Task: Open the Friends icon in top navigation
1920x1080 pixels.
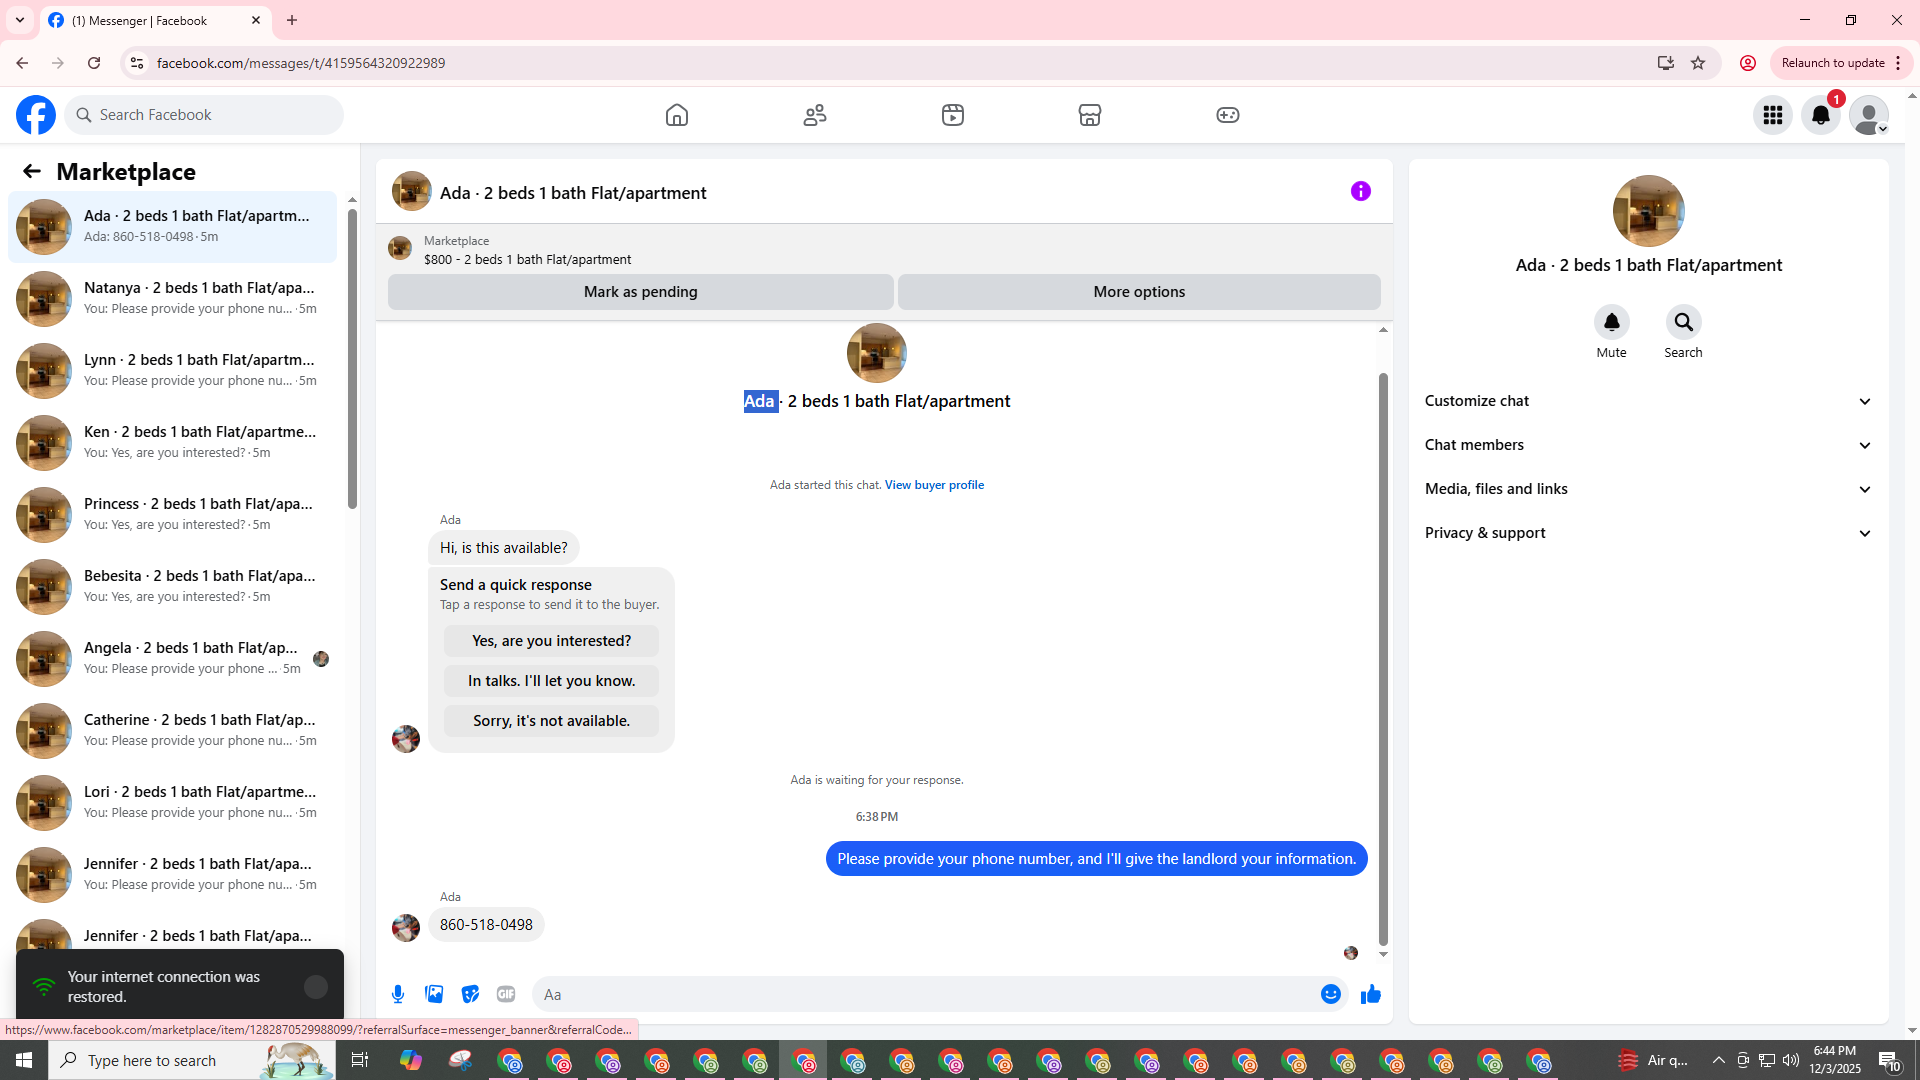Action: (x=815, y=115)
